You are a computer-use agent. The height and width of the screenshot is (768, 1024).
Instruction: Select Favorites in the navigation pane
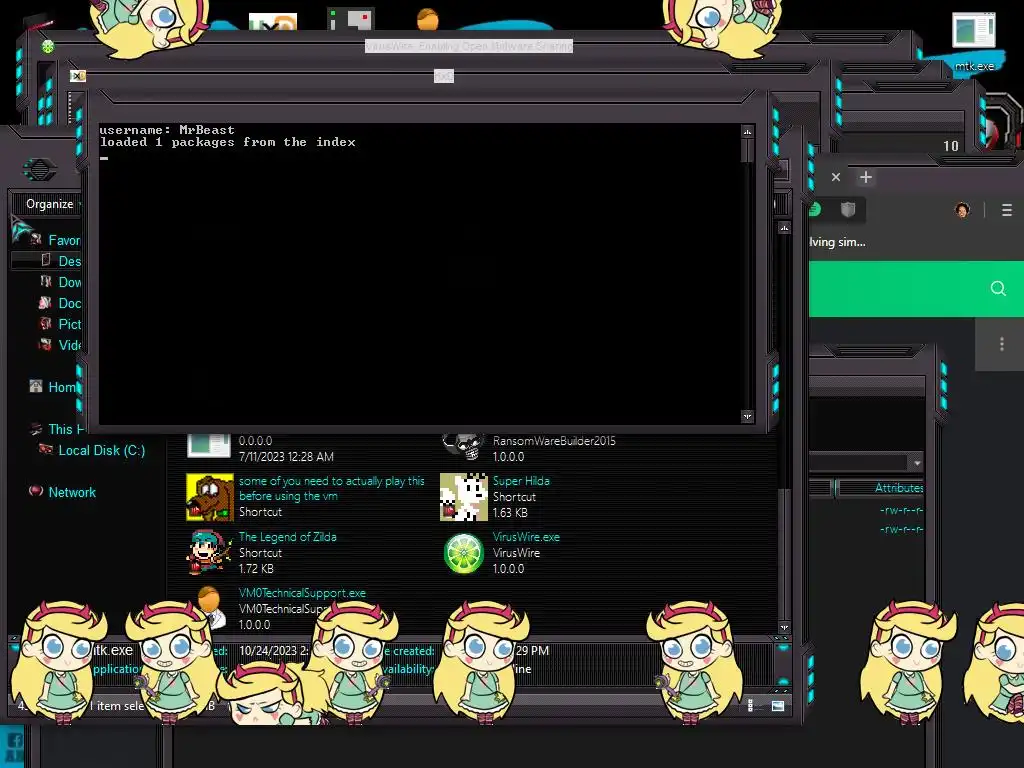tap(64, 240)
